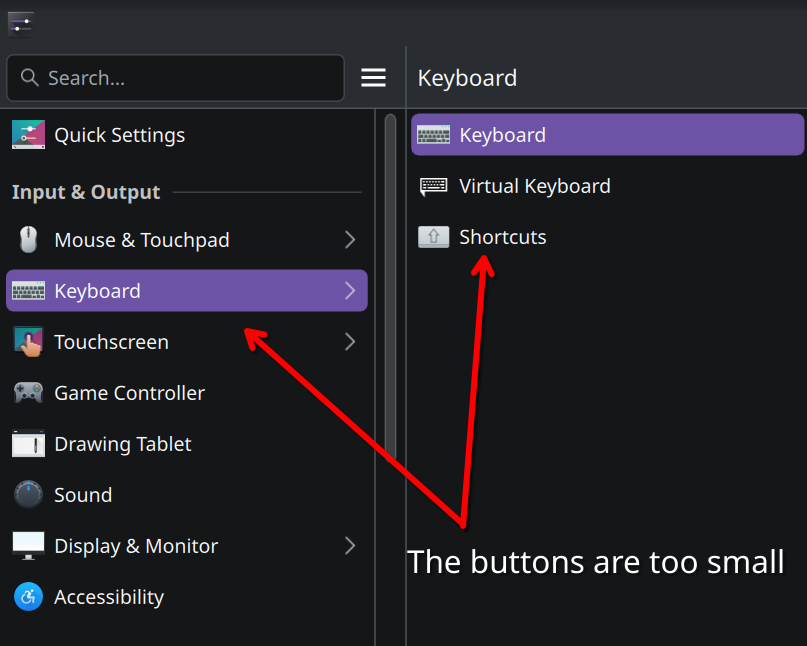Viewport: 807px width, 646px height.
Task: Click the sidebar vertical scrollbar
Action: (390, 300)
